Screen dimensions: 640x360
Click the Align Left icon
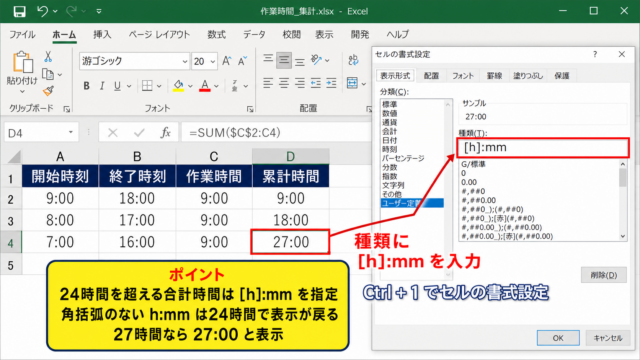point(268,83)
